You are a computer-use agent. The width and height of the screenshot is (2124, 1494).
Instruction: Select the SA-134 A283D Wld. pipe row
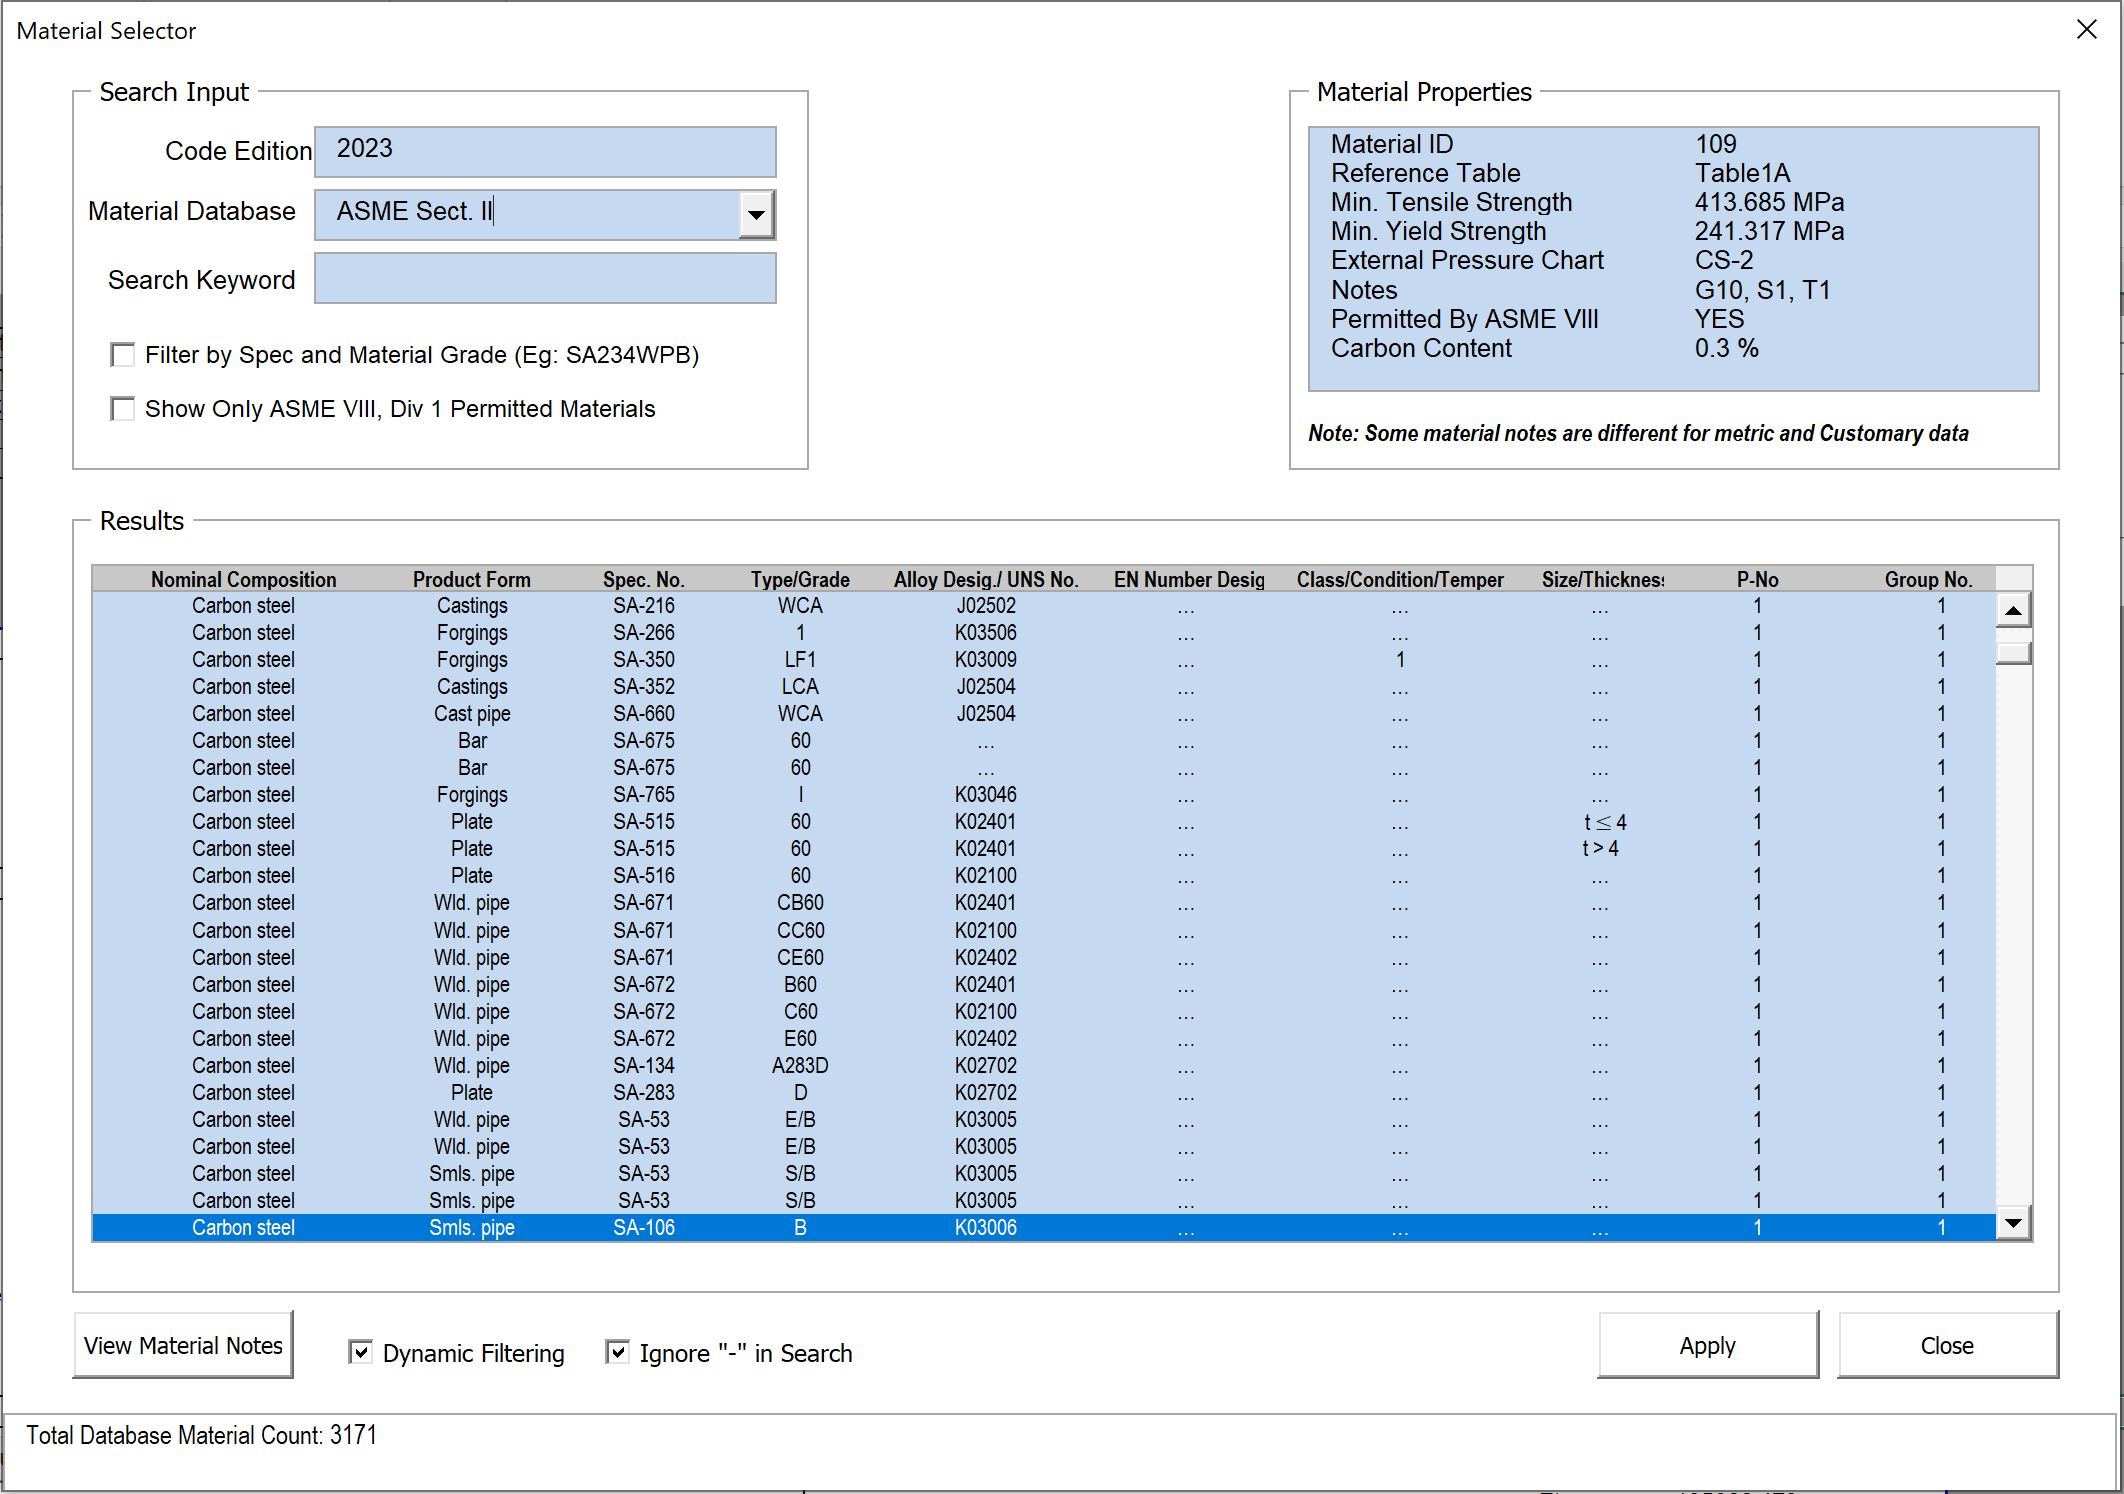tap(643, 1065)
